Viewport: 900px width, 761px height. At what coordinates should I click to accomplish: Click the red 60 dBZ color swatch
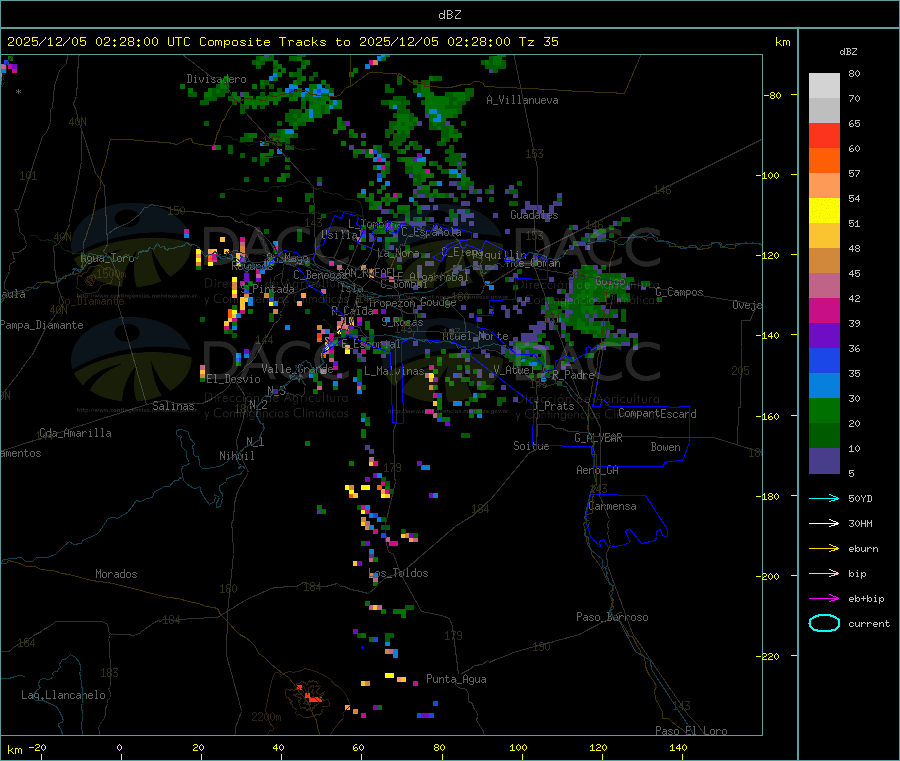point(824,135)
